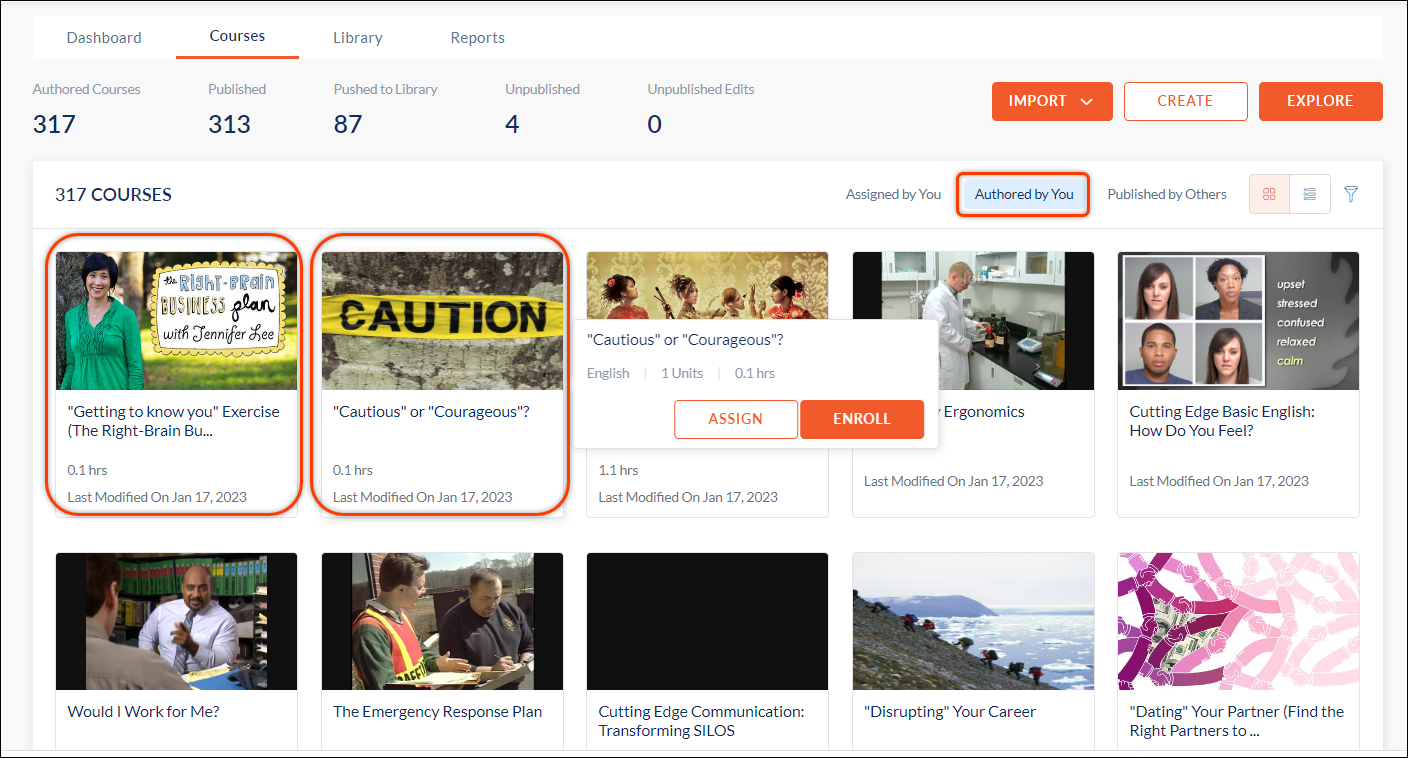Switch to grid view icon
Screen dimensions: 1408x758
click(1269, 194)
